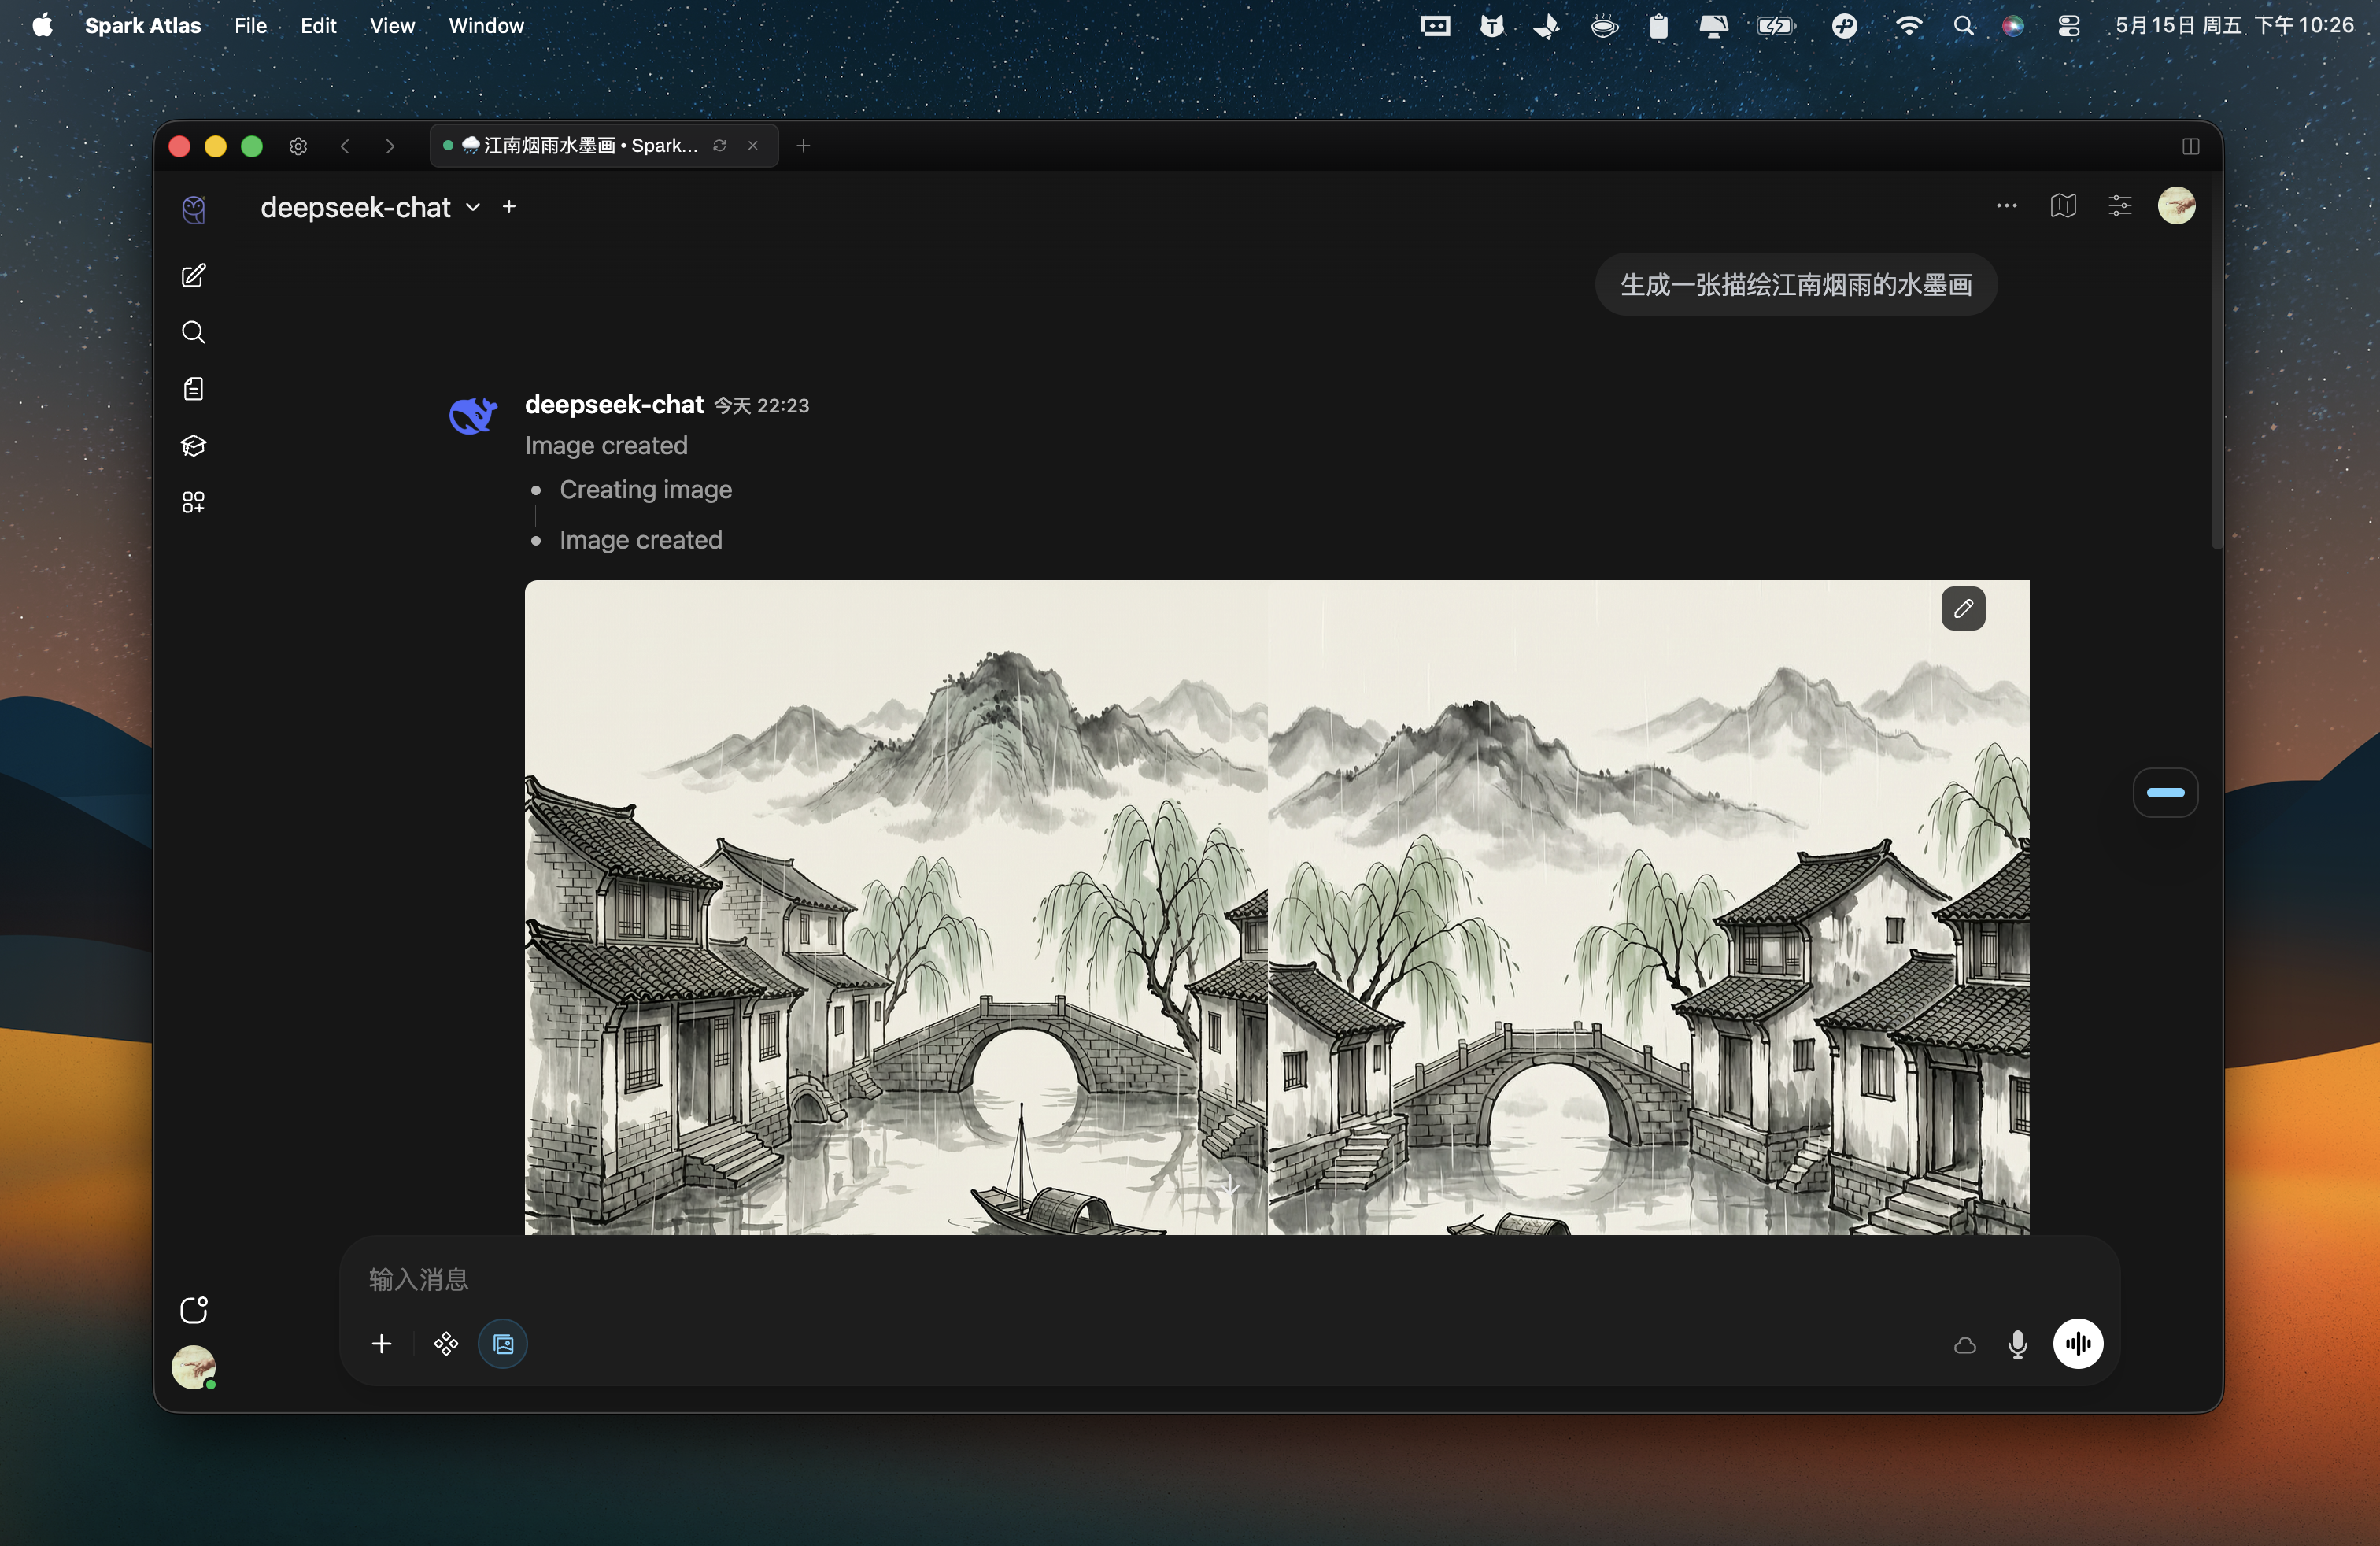The height and width of the screenshot is (1546, 2380).
Task: Close the 江南烟雨水墨画 tab
Action: [753, 146]
